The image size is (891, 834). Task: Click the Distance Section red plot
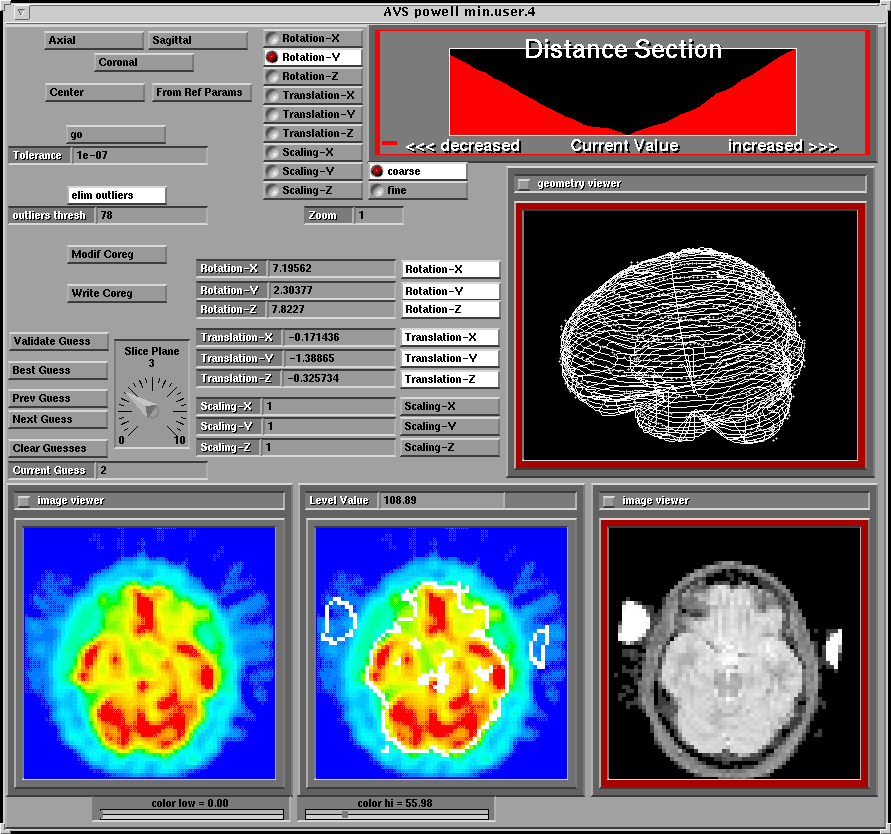click(622, 95)
